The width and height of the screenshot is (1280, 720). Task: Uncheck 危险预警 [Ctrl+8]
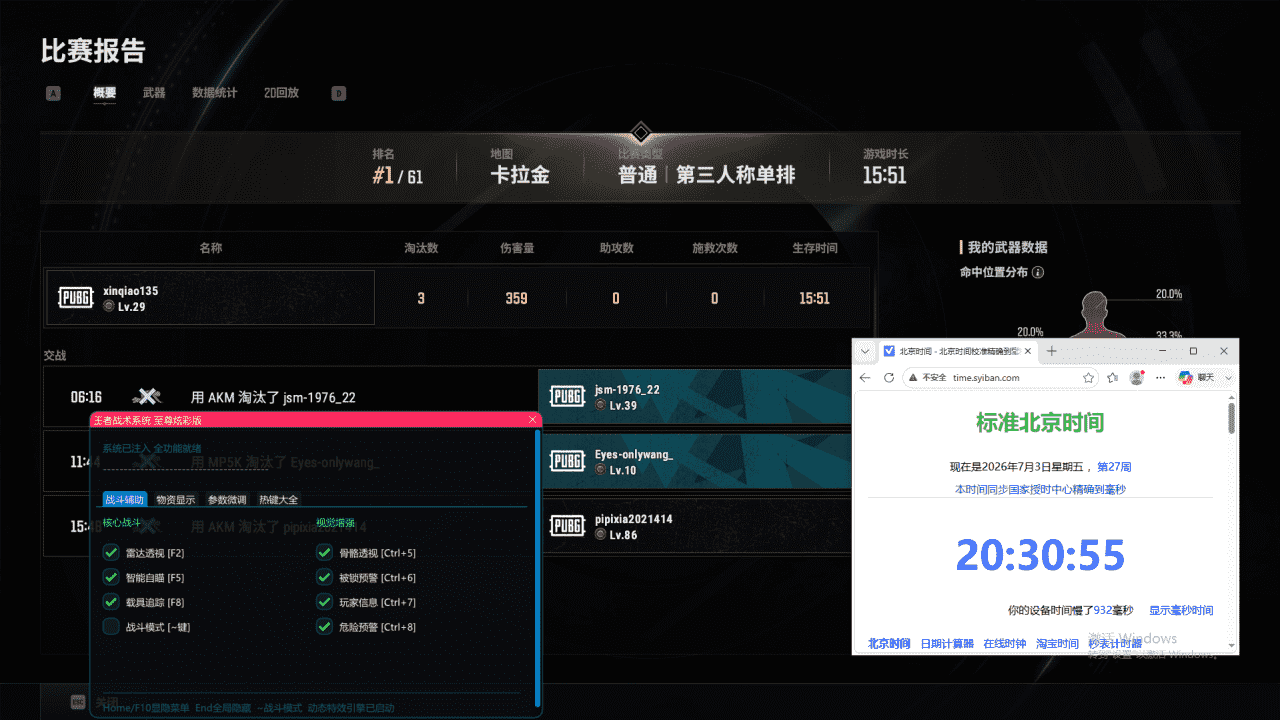coord(324,628)
